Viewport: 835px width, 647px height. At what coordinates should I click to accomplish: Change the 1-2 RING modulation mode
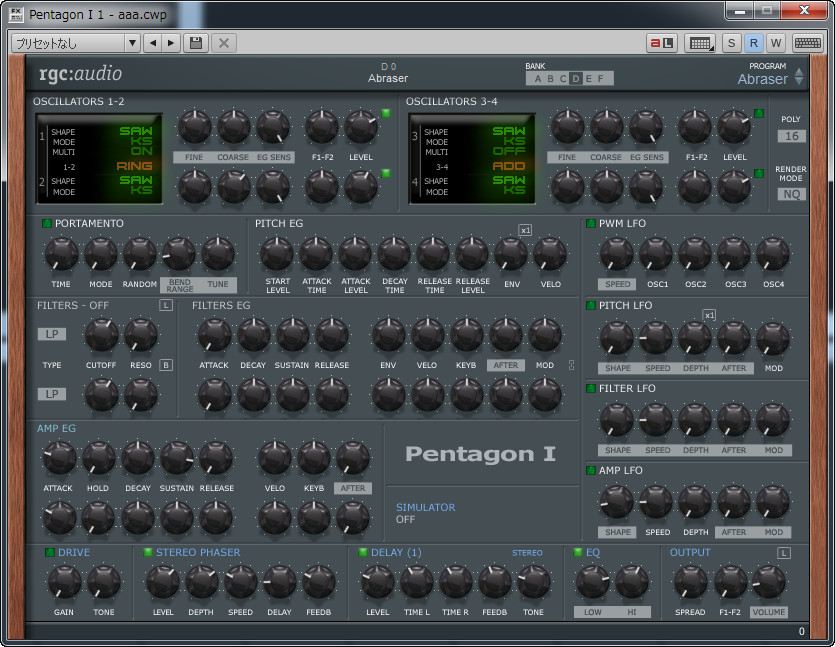pos(135,166)
